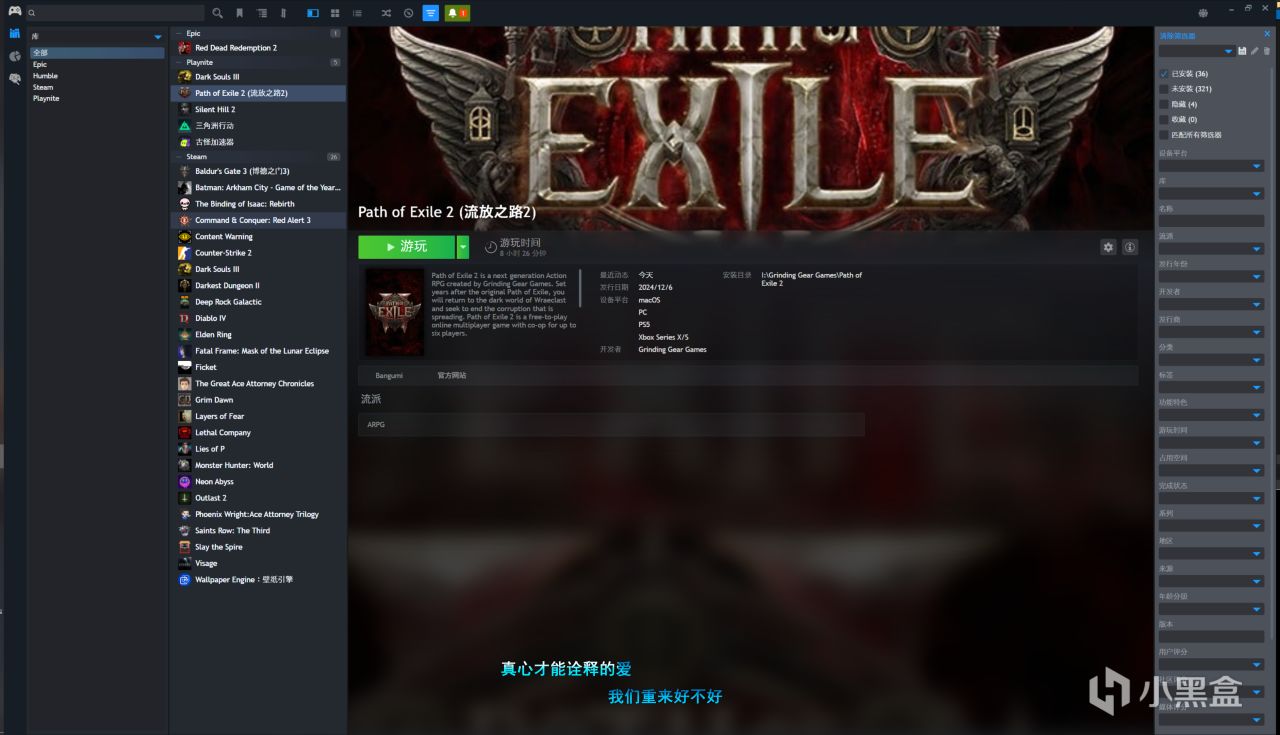
Task: Open the play button dropdown arrow
Action: pos(463,247)
